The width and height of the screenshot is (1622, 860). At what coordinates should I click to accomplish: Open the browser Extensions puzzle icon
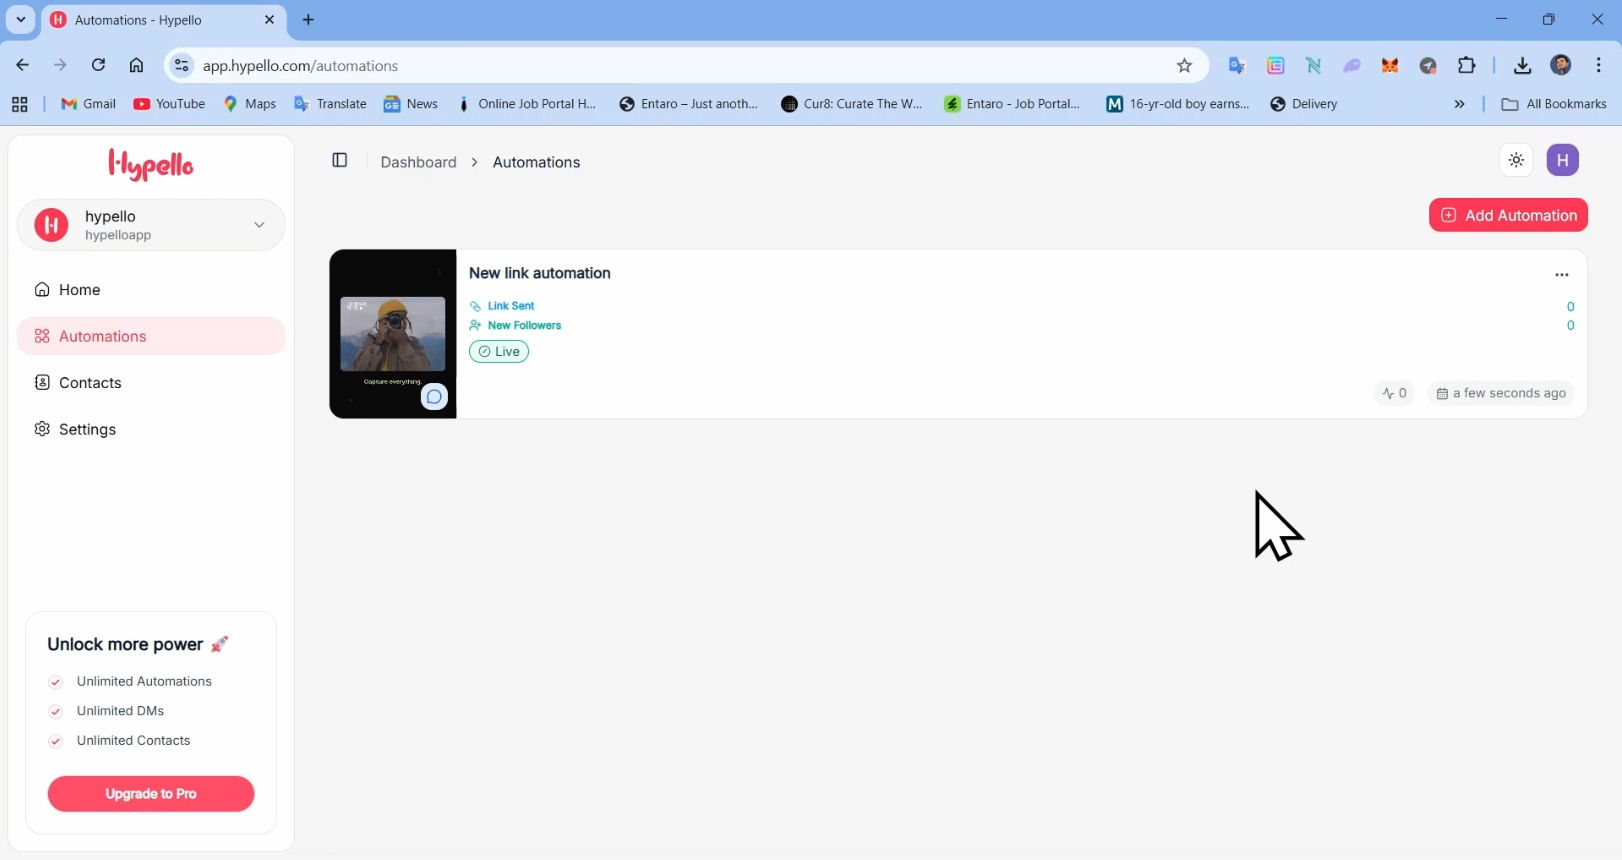[1466, 66]
